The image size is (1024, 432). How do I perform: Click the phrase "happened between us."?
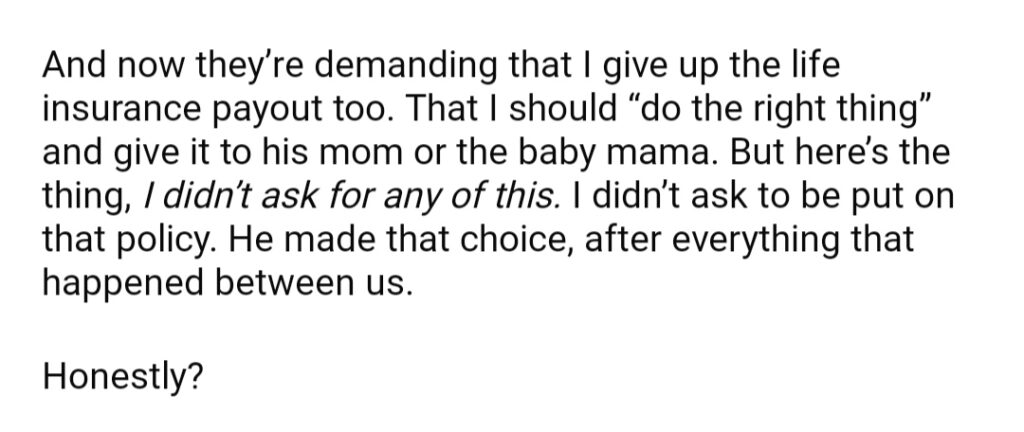228,283
